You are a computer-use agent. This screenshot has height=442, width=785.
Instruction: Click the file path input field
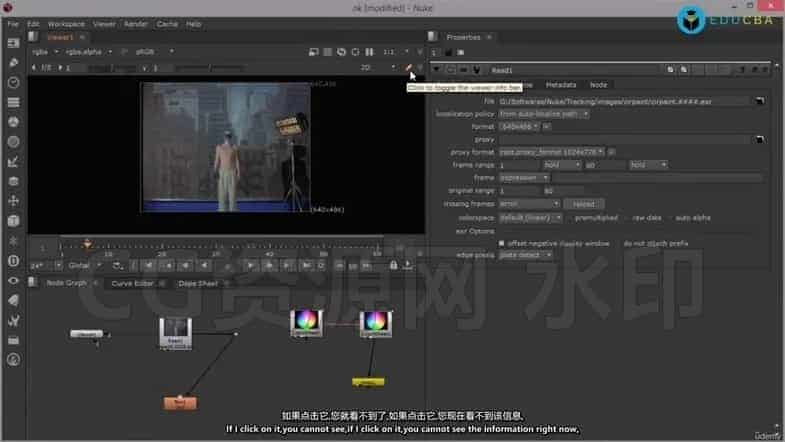tap(624, 101)
